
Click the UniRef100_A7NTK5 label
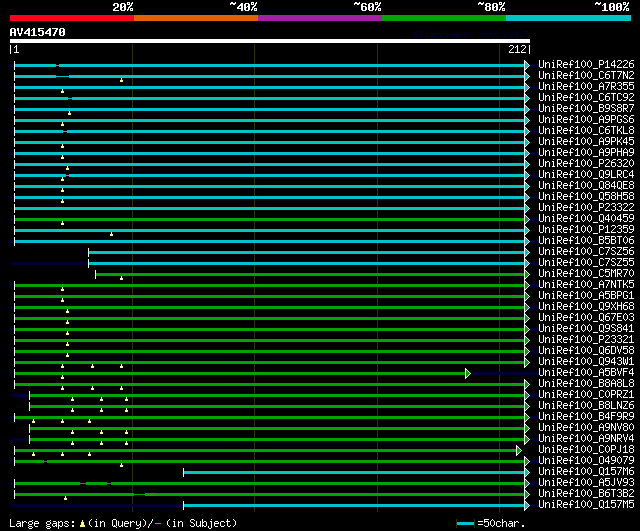586,284
